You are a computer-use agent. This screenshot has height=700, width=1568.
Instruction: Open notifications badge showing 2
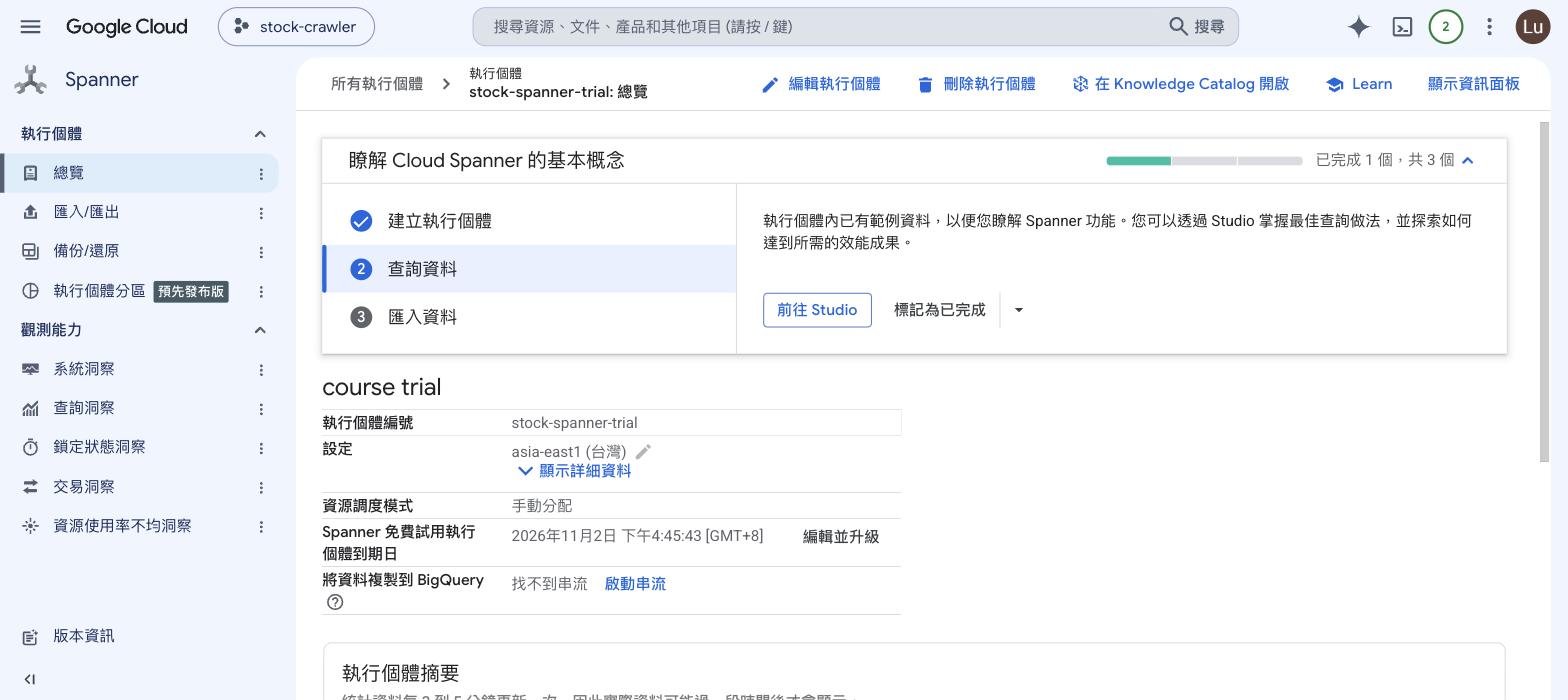tap(1445, 27)
